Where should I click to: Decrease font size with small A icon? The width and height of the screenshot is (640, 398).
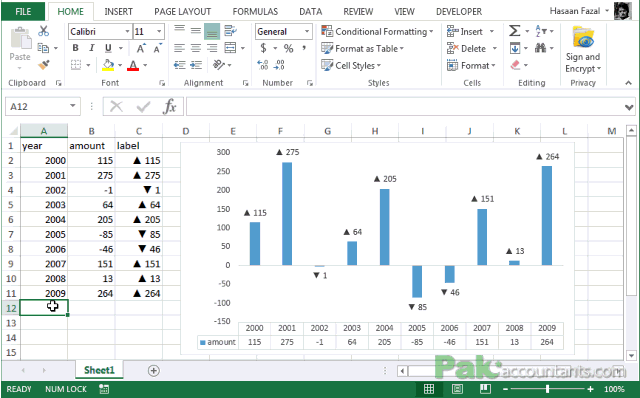pyautogui.click(x=157, y=48)
